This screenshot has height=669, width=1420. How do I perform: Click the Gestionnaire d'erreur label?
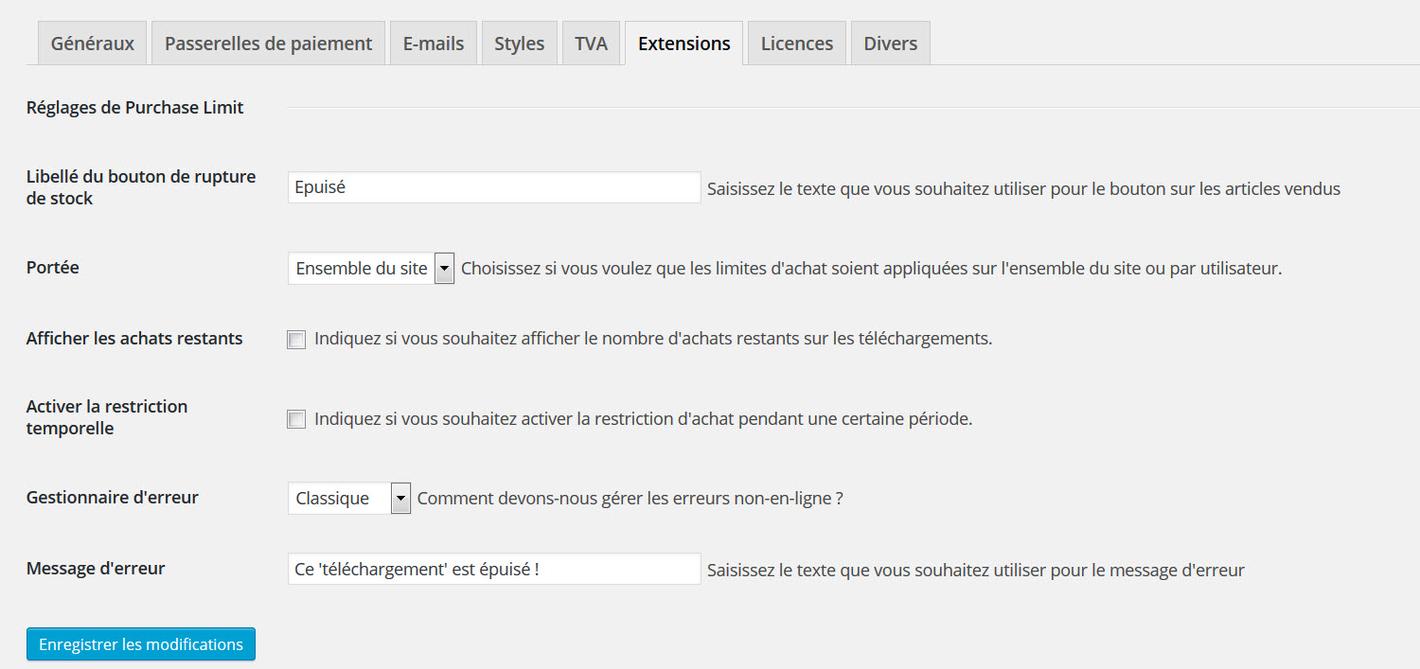[112, 497]
